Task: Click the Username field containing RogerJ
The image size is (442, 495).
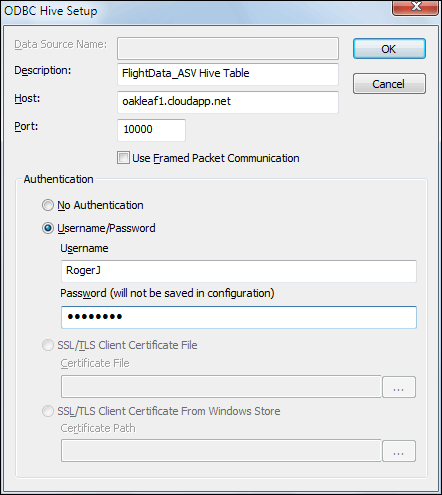Action: point(239,271)
